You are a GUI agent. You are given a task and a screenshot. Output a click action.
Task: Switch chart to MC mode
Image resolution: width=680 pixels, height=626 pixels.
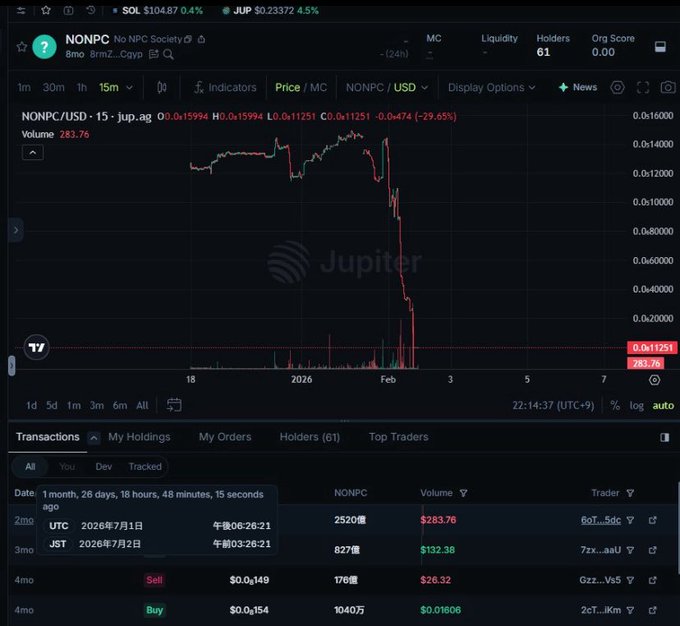(319, 88)
